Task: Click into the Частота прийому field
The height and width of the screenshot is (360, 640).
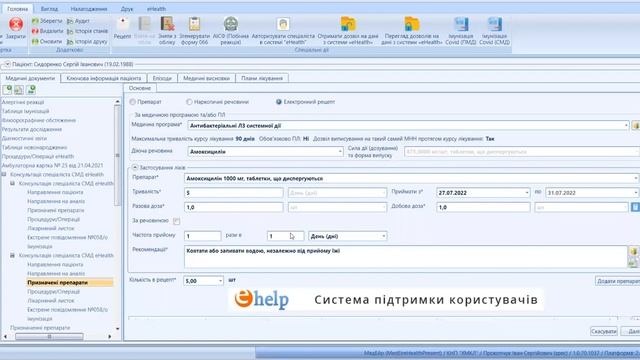Action: pos(202,236)
